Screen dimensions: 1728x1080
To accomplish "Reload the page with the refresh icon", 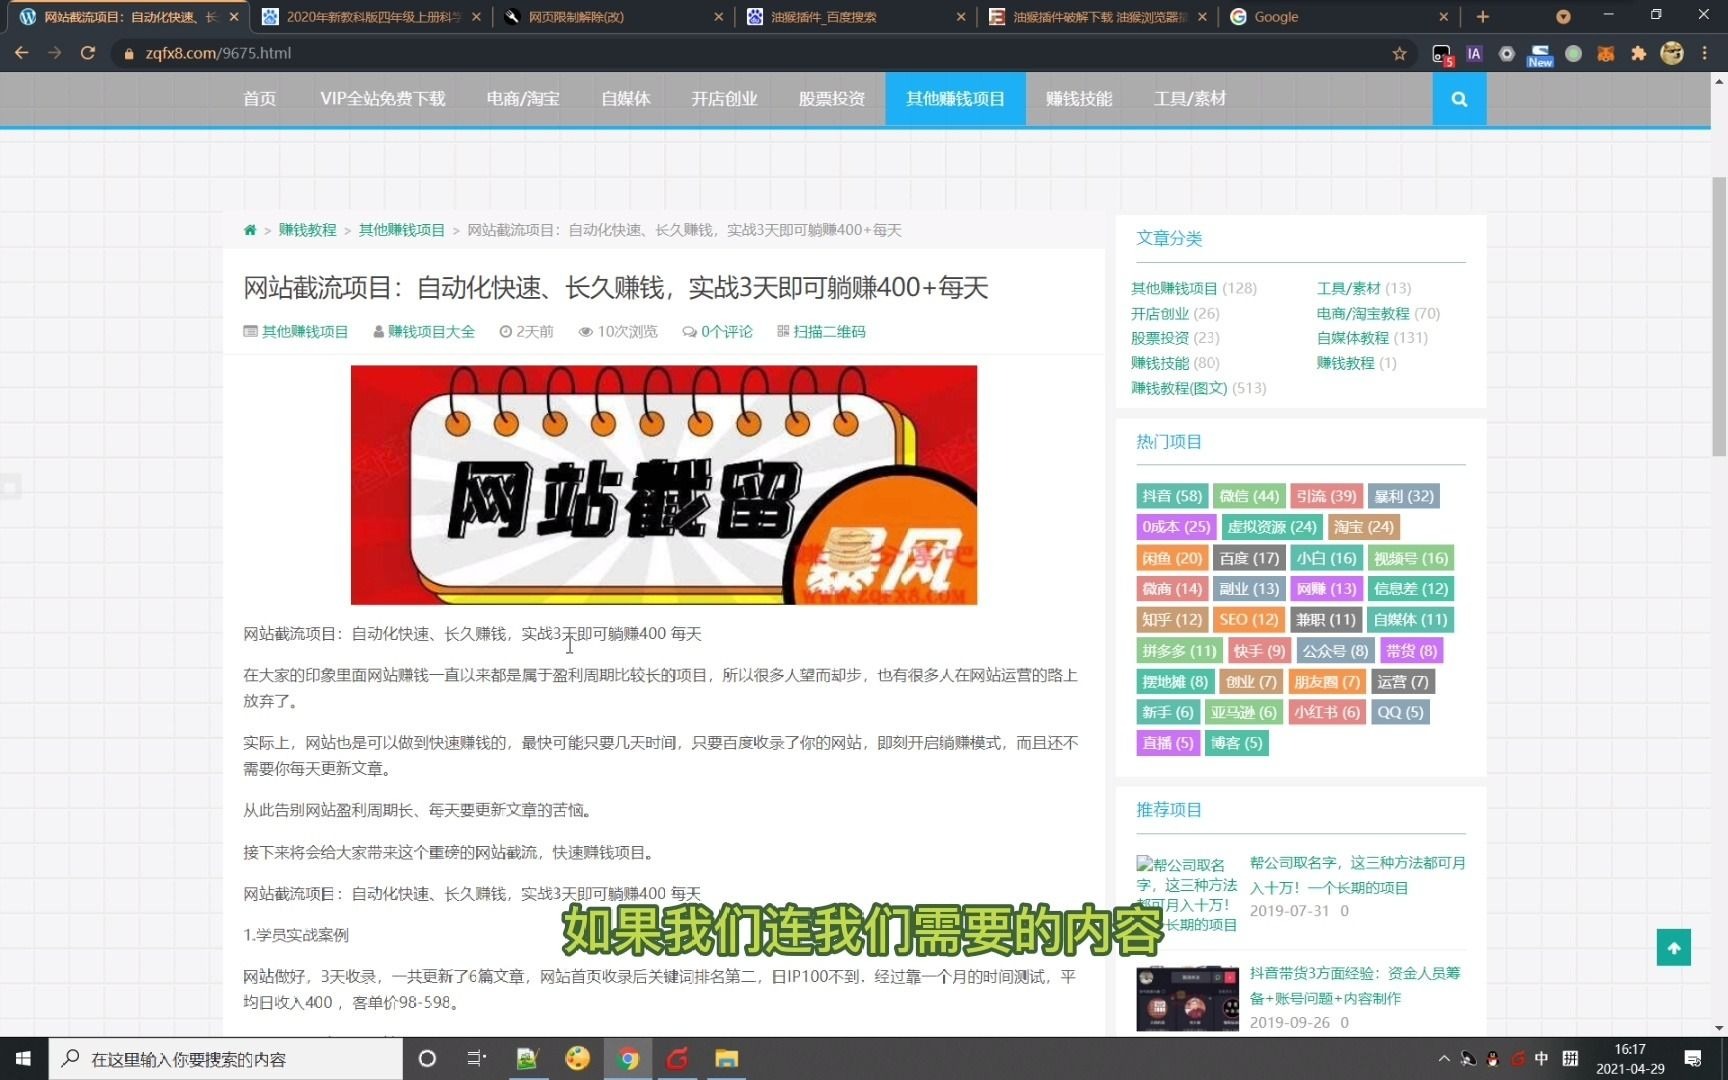I will click(x=88, y=53).
